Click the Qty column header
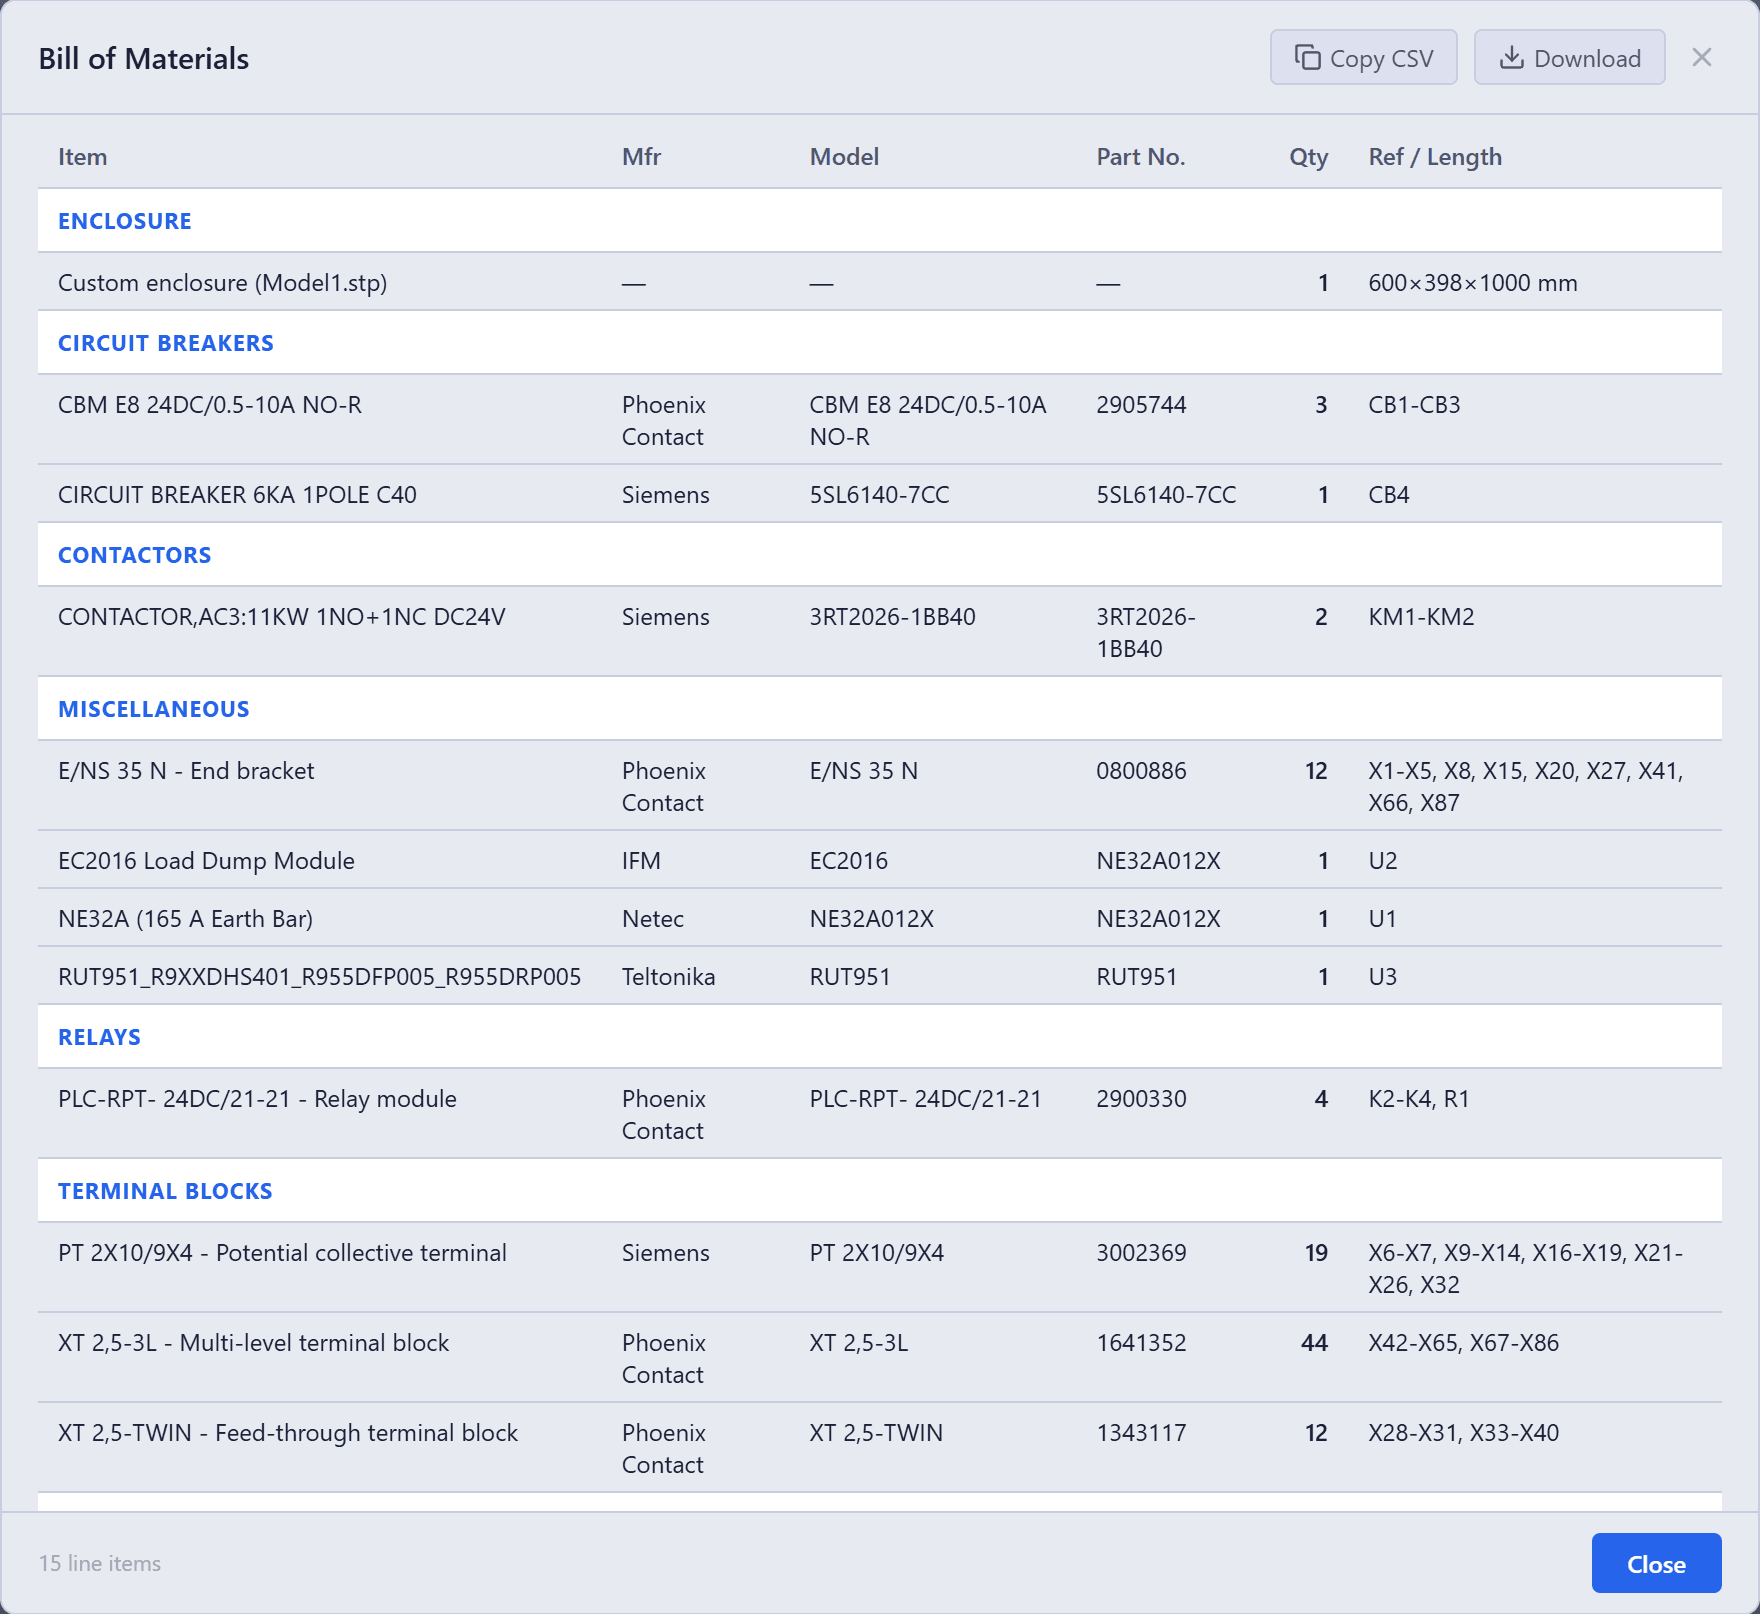 tap(1308, 157)
